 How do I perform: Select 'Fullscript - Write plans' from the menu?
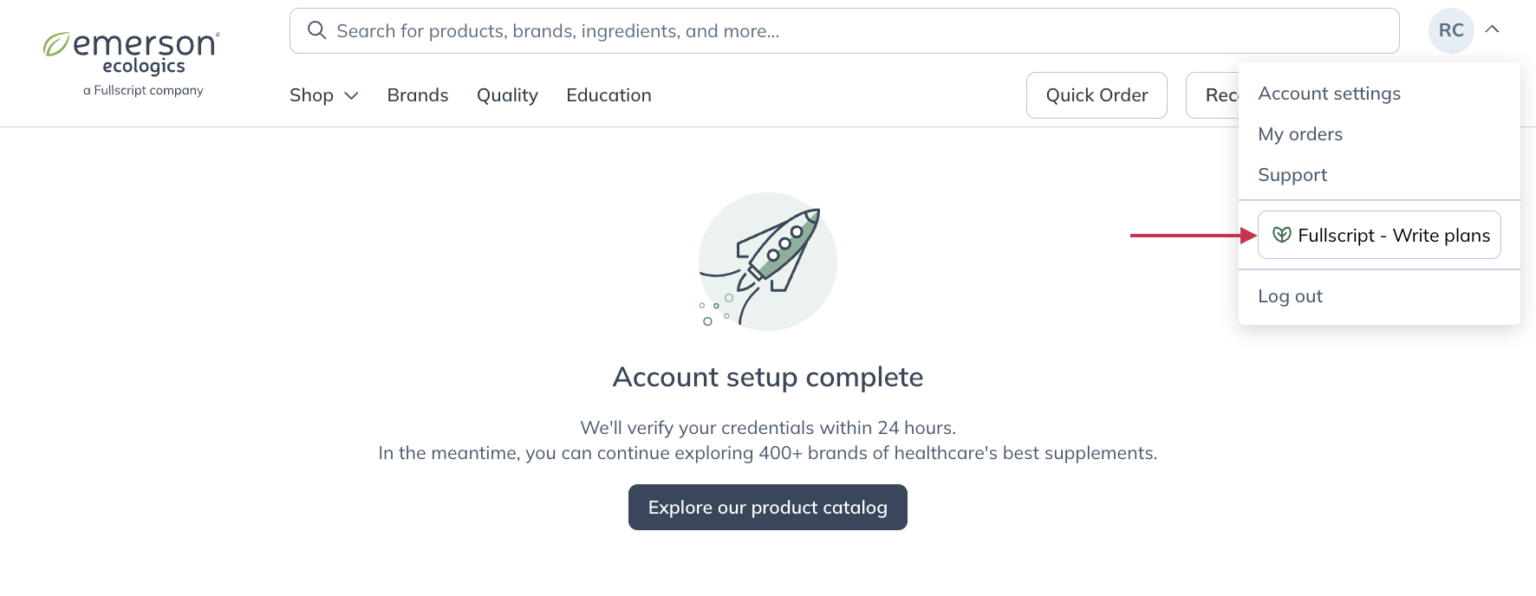[x=1379, y=234]
